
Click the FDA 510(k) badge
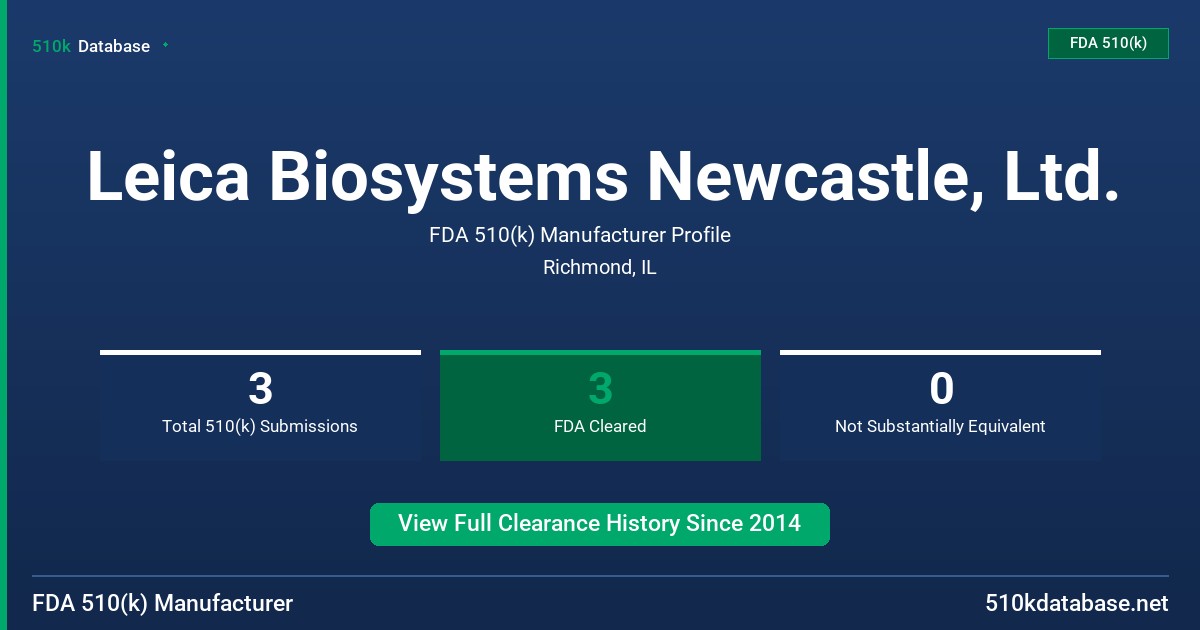tap(1108, 43)
